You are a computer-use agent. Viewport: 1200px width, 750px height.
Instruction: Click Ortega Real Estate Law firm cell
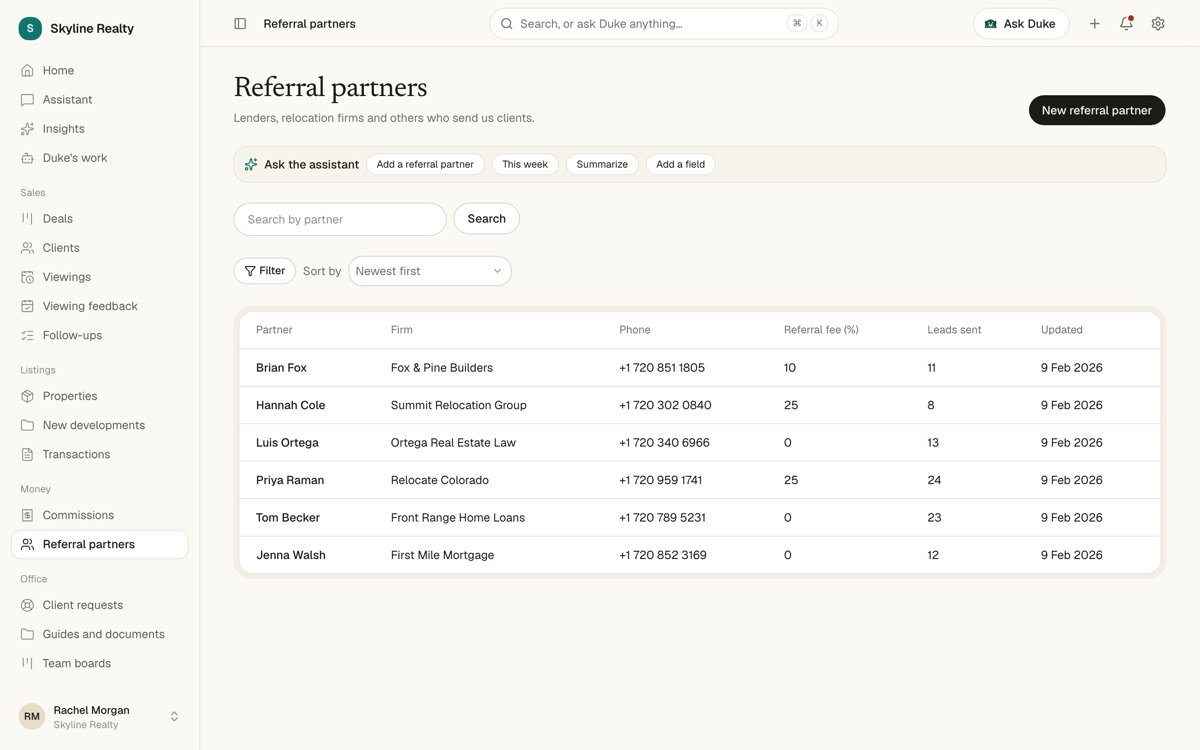point(453,442)
